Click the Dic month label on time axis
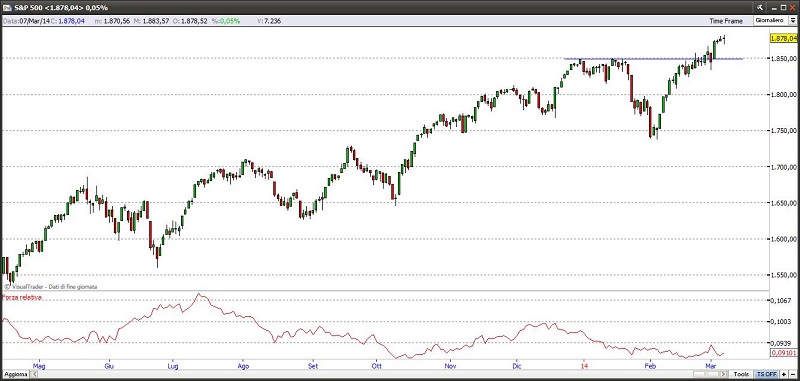The height and width of the screenshot is (381, 800). click(517, 366)
